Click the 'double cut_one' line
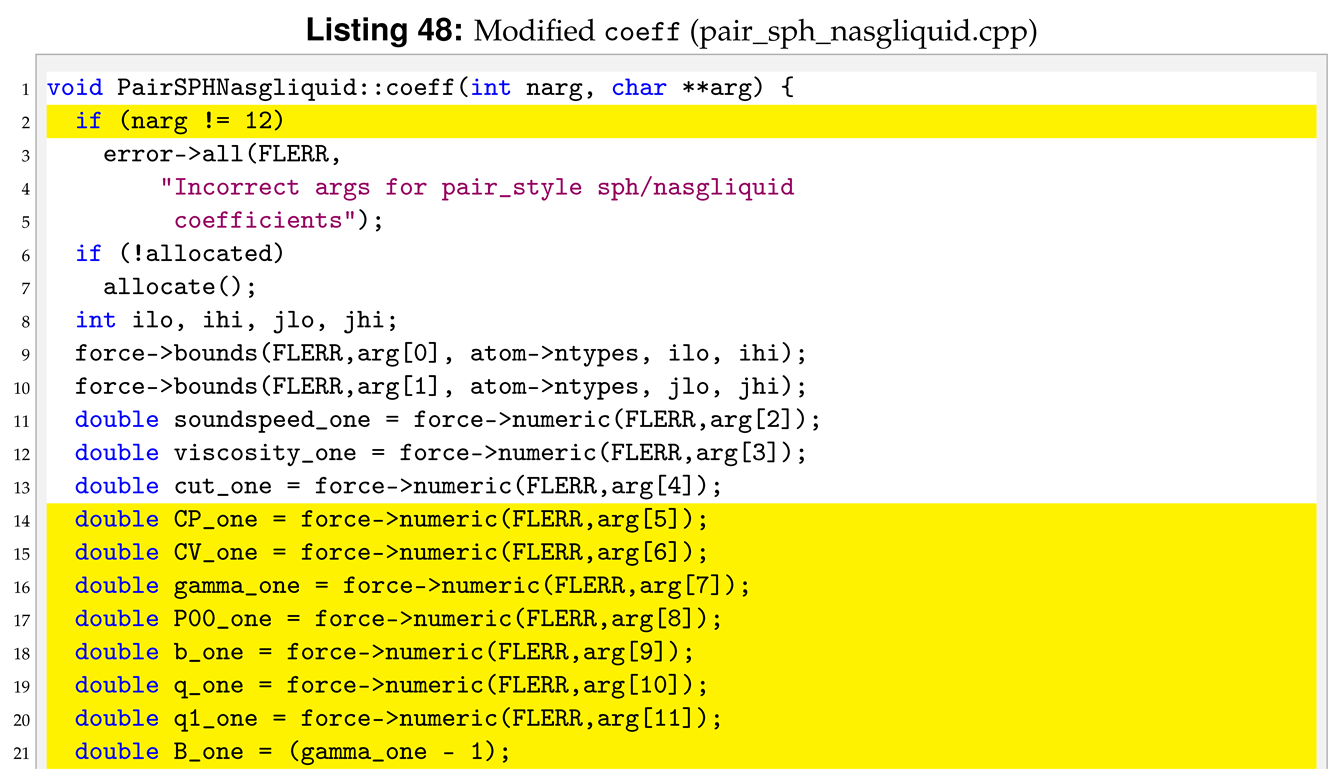The image size is (1340, 780). 399,485
